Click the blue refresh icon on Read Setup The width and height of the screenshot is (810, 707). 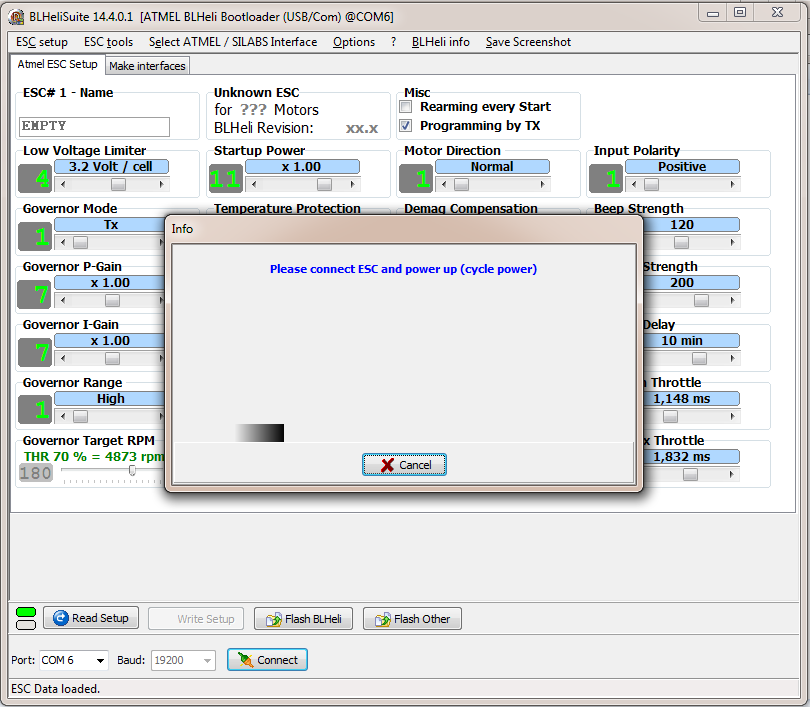60,618
